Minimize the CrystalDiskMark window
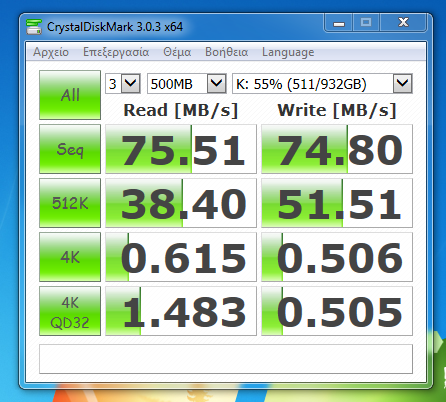 point(339,23)
